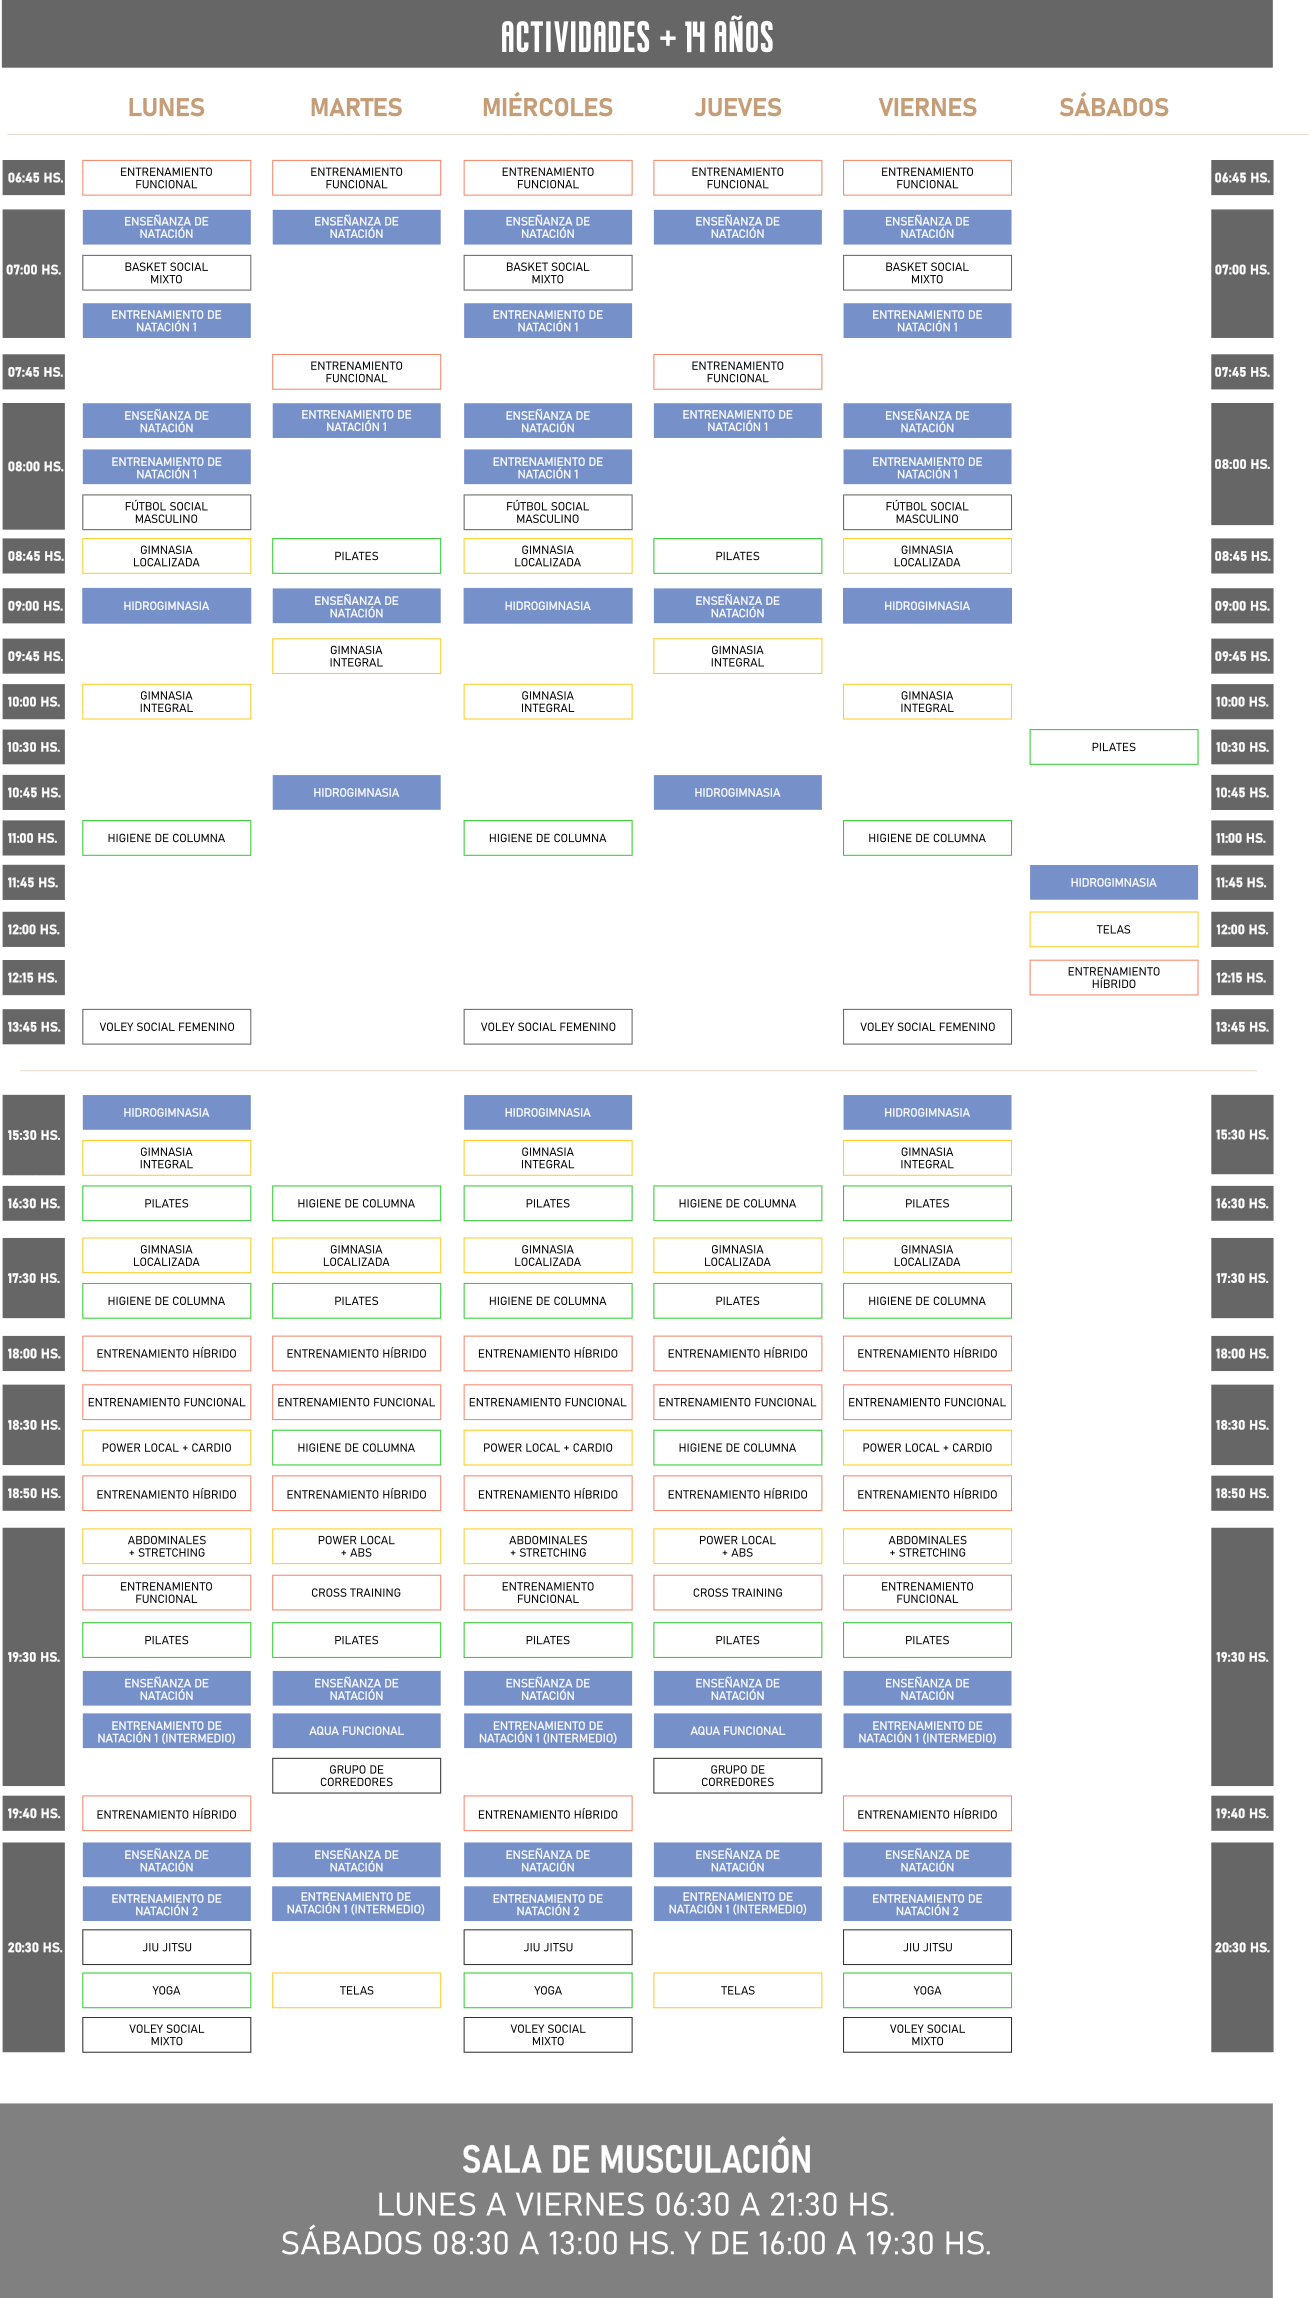Image resolution: width=1309 pixels, height=2298 pixels.
Task: Select Monday's Jiu Jitsu class
Action: pyautogui.click(x=166, y=1947)
